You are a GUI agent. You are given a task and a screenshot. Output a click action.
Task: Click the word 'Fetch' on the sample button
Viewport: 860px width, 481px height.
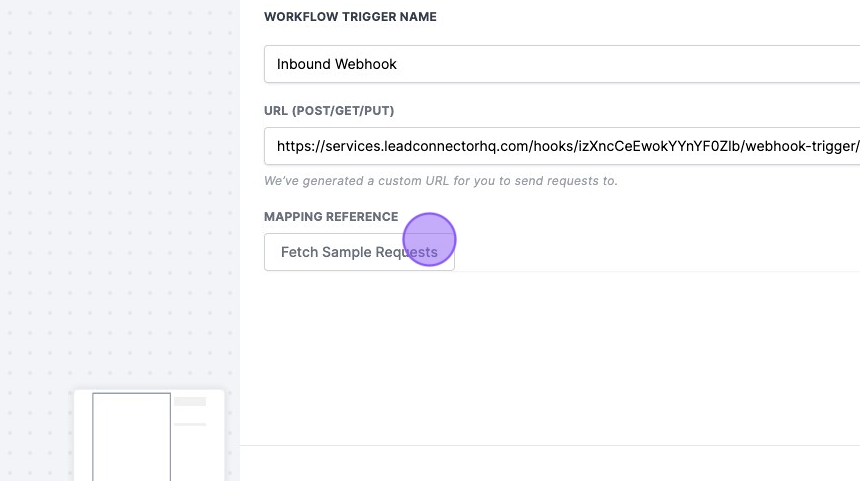(300, 252)
